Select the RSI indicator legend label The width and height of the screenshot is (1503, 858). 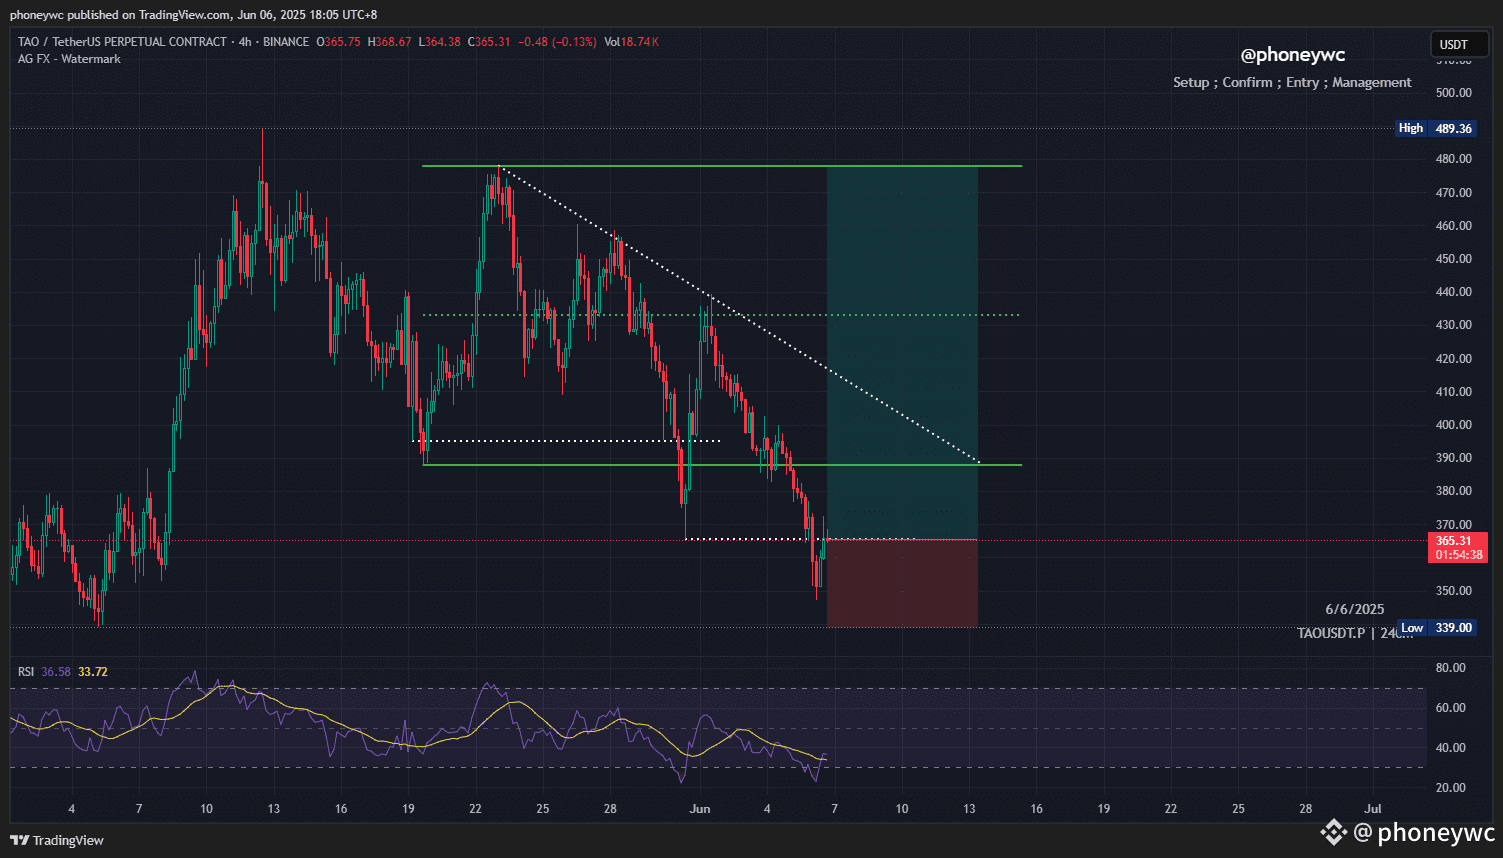[x=26, y=672]
